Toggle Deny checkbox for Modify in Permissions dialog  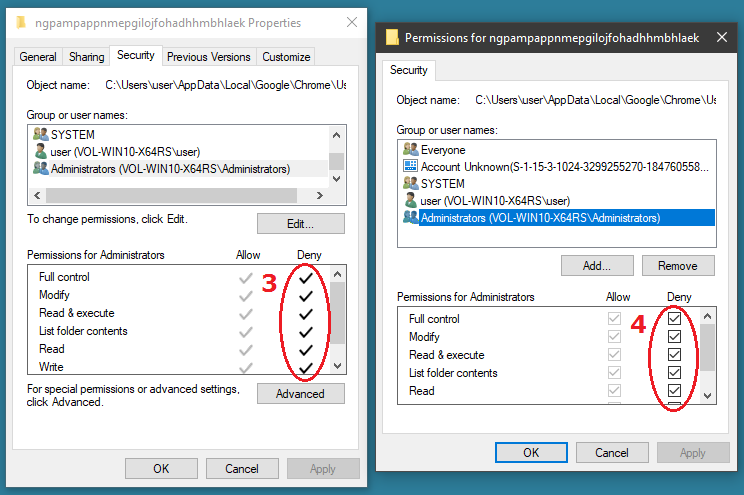click(x=674, y=336)
